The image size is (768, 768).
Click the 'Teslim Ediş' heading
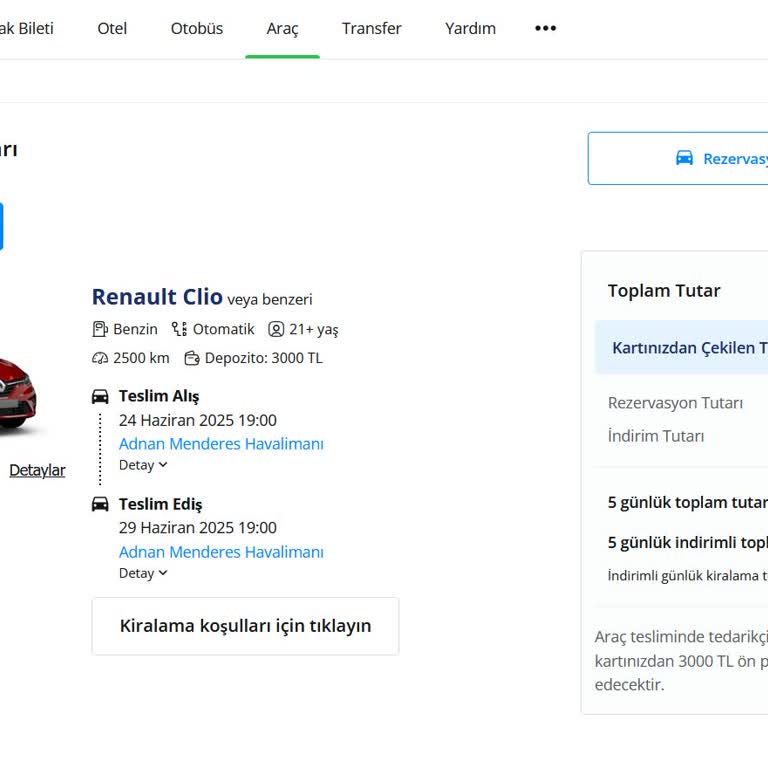point(160,504)
